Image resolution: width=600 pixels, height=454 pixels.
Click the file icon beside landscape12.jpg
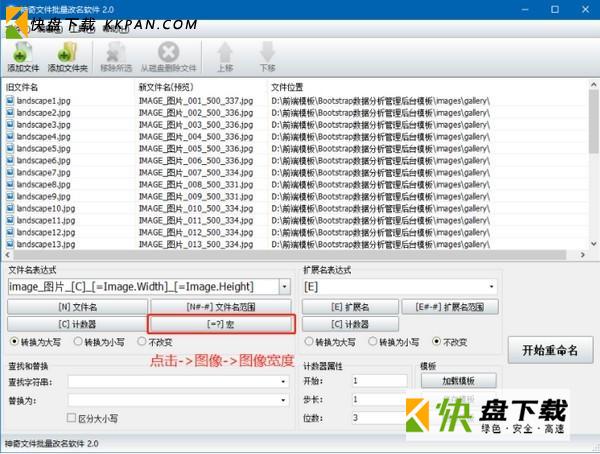(10, 232)
